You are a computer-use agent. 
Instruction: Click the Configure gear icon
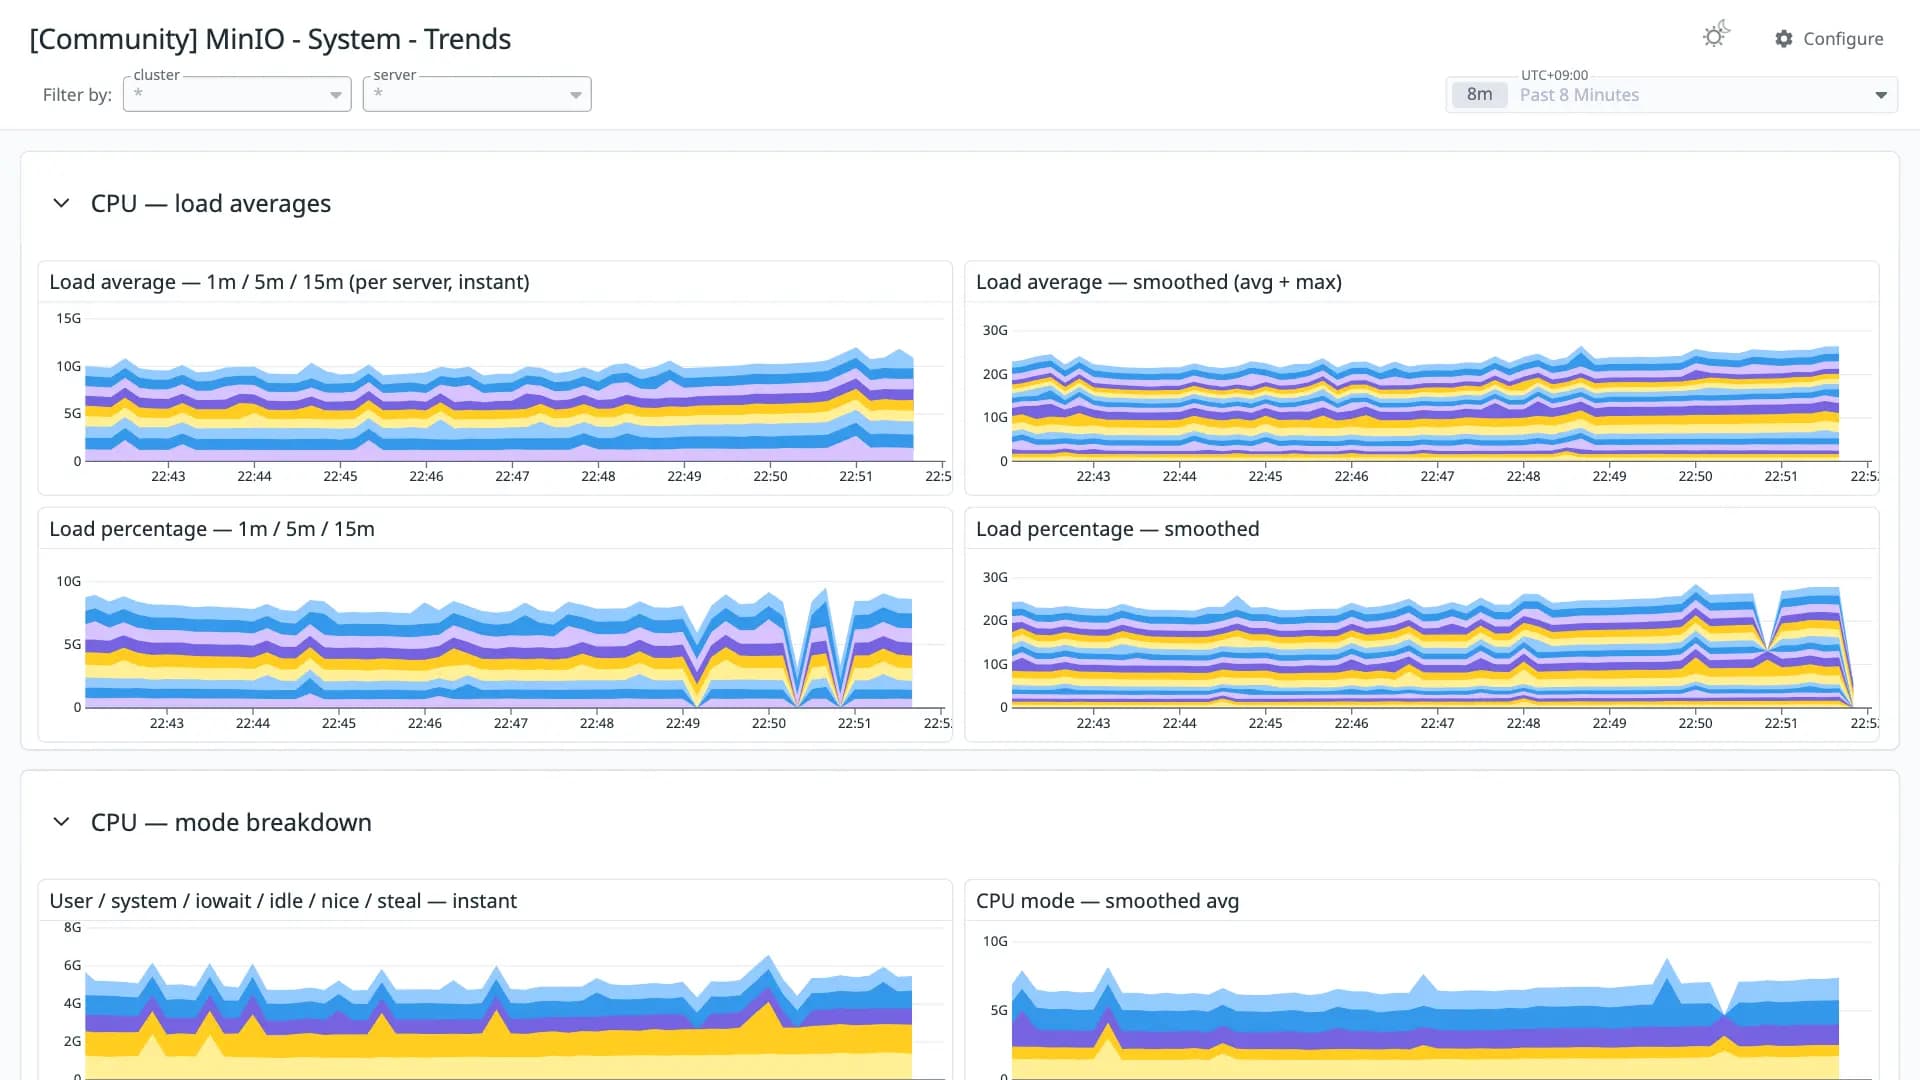tap(1783, 39)
